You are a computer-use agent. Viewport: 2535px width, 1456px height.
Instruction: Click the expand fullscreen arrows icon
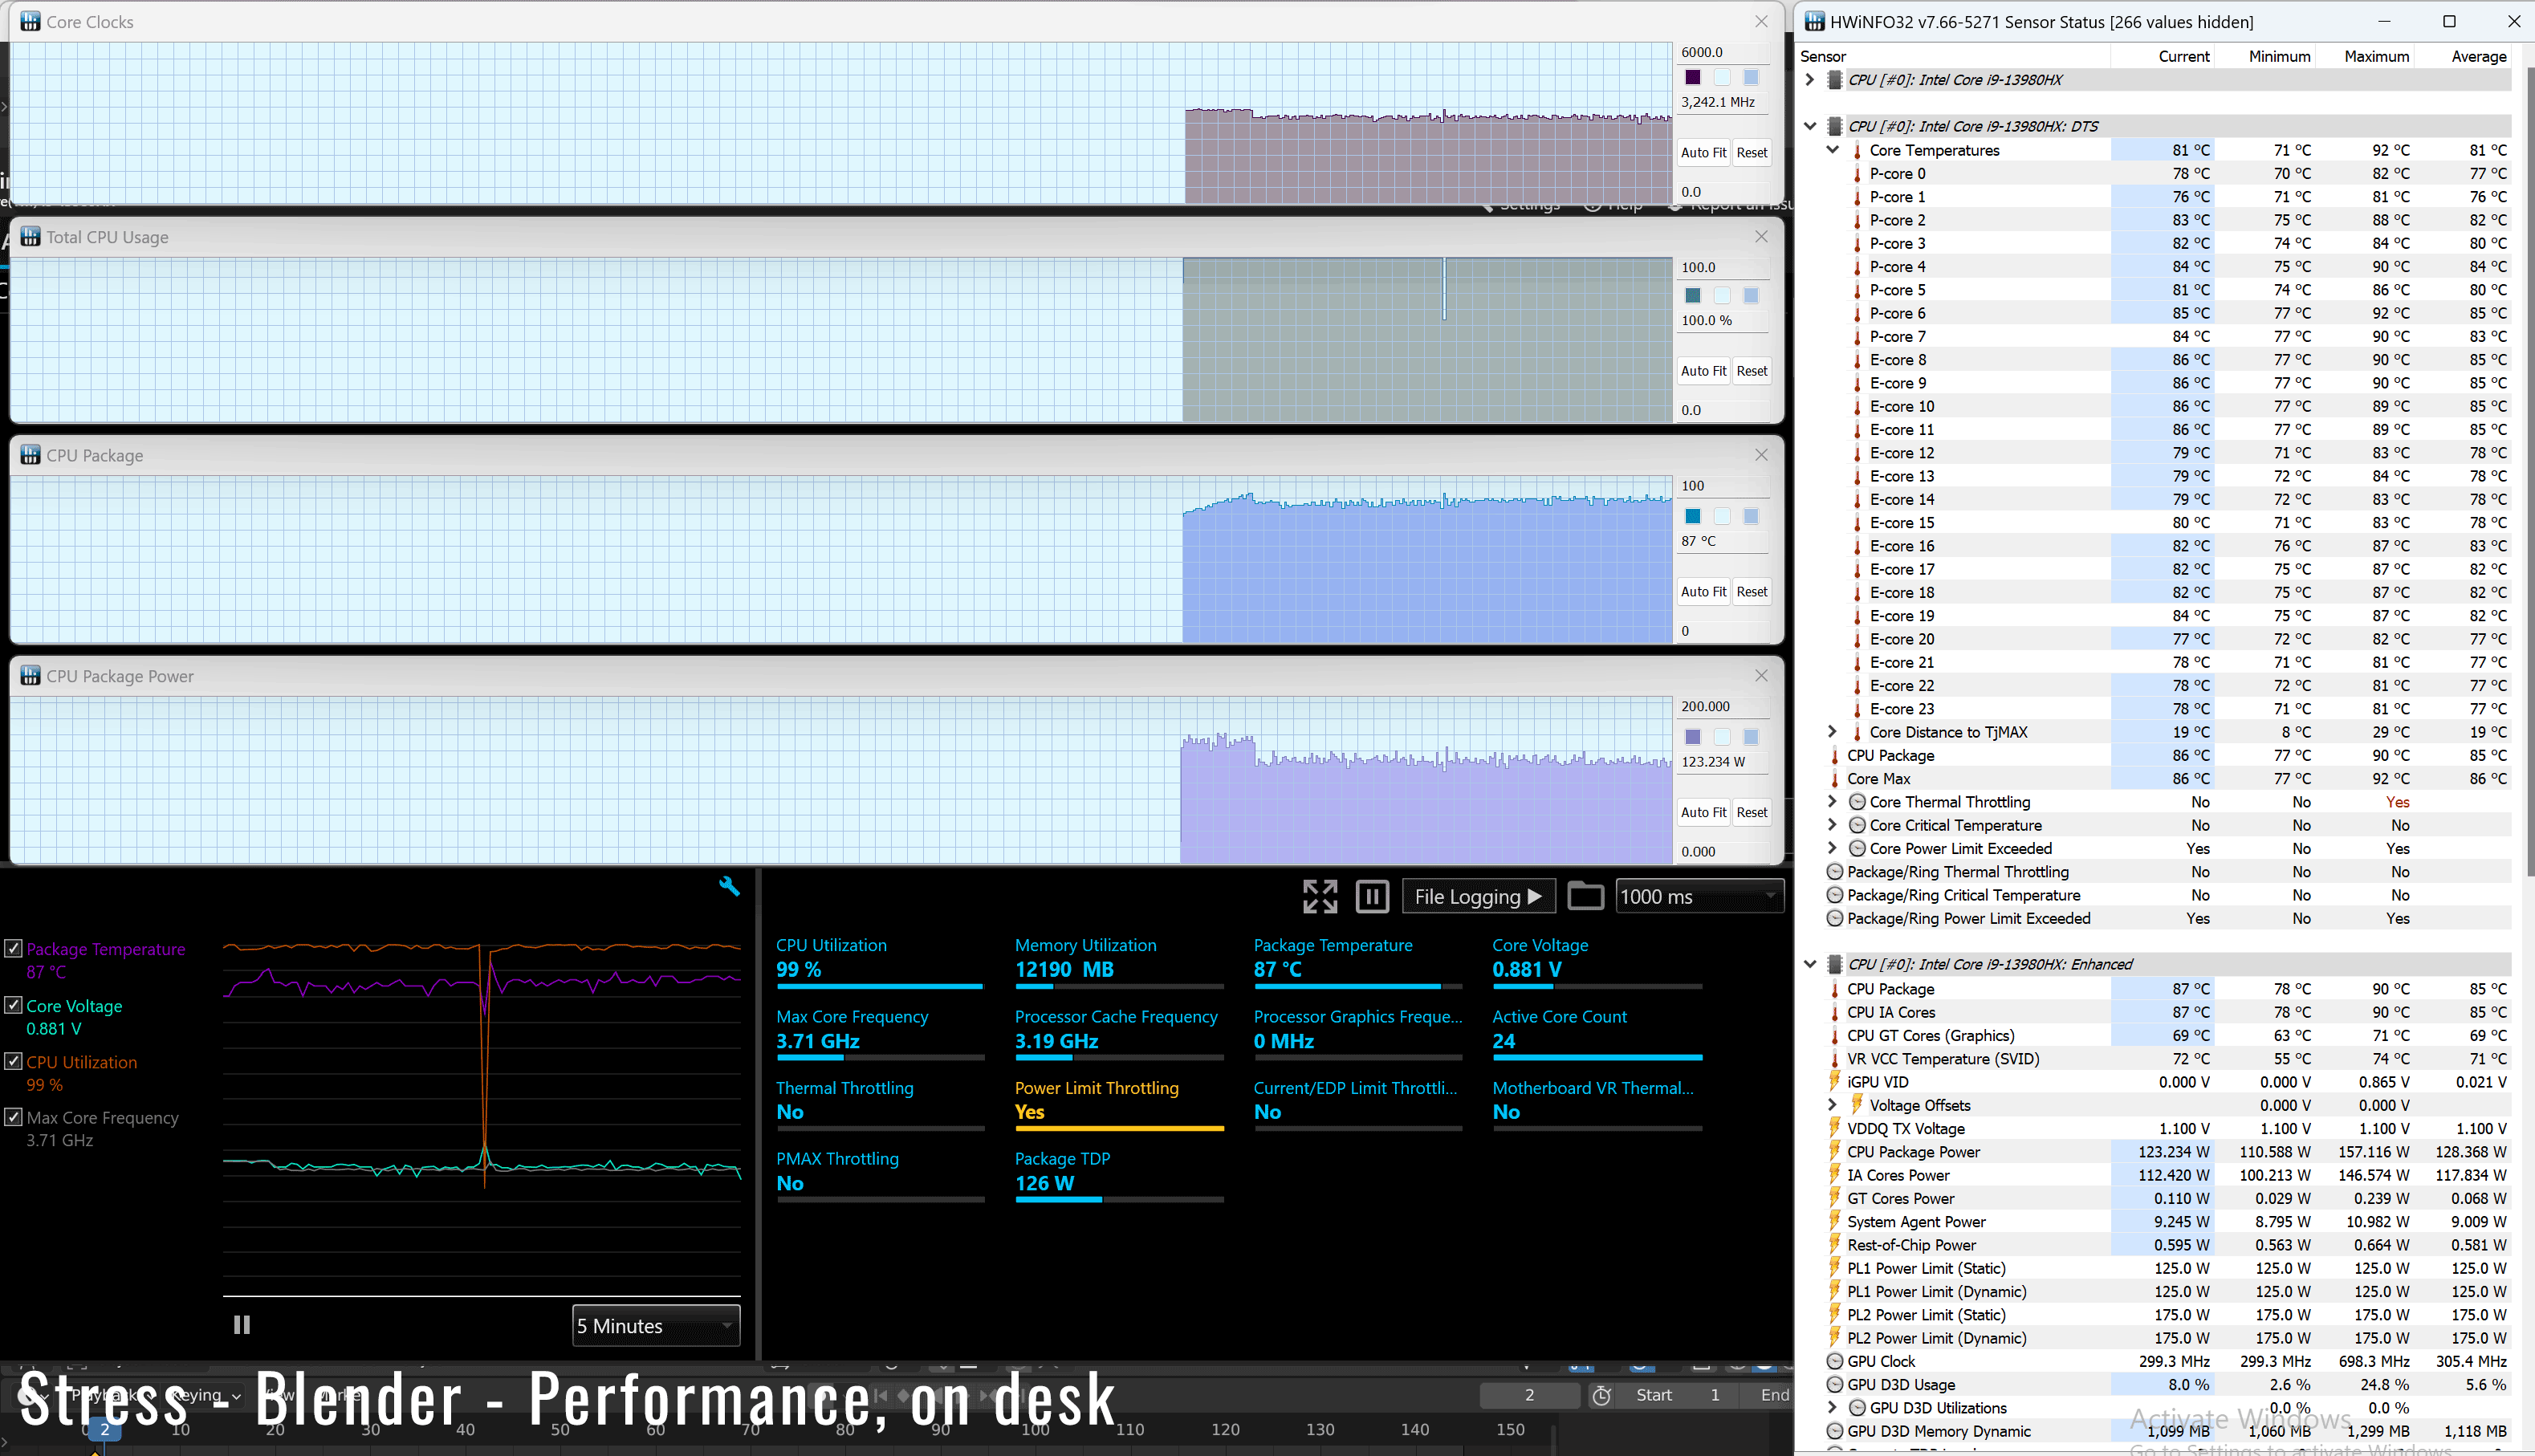1319,896
